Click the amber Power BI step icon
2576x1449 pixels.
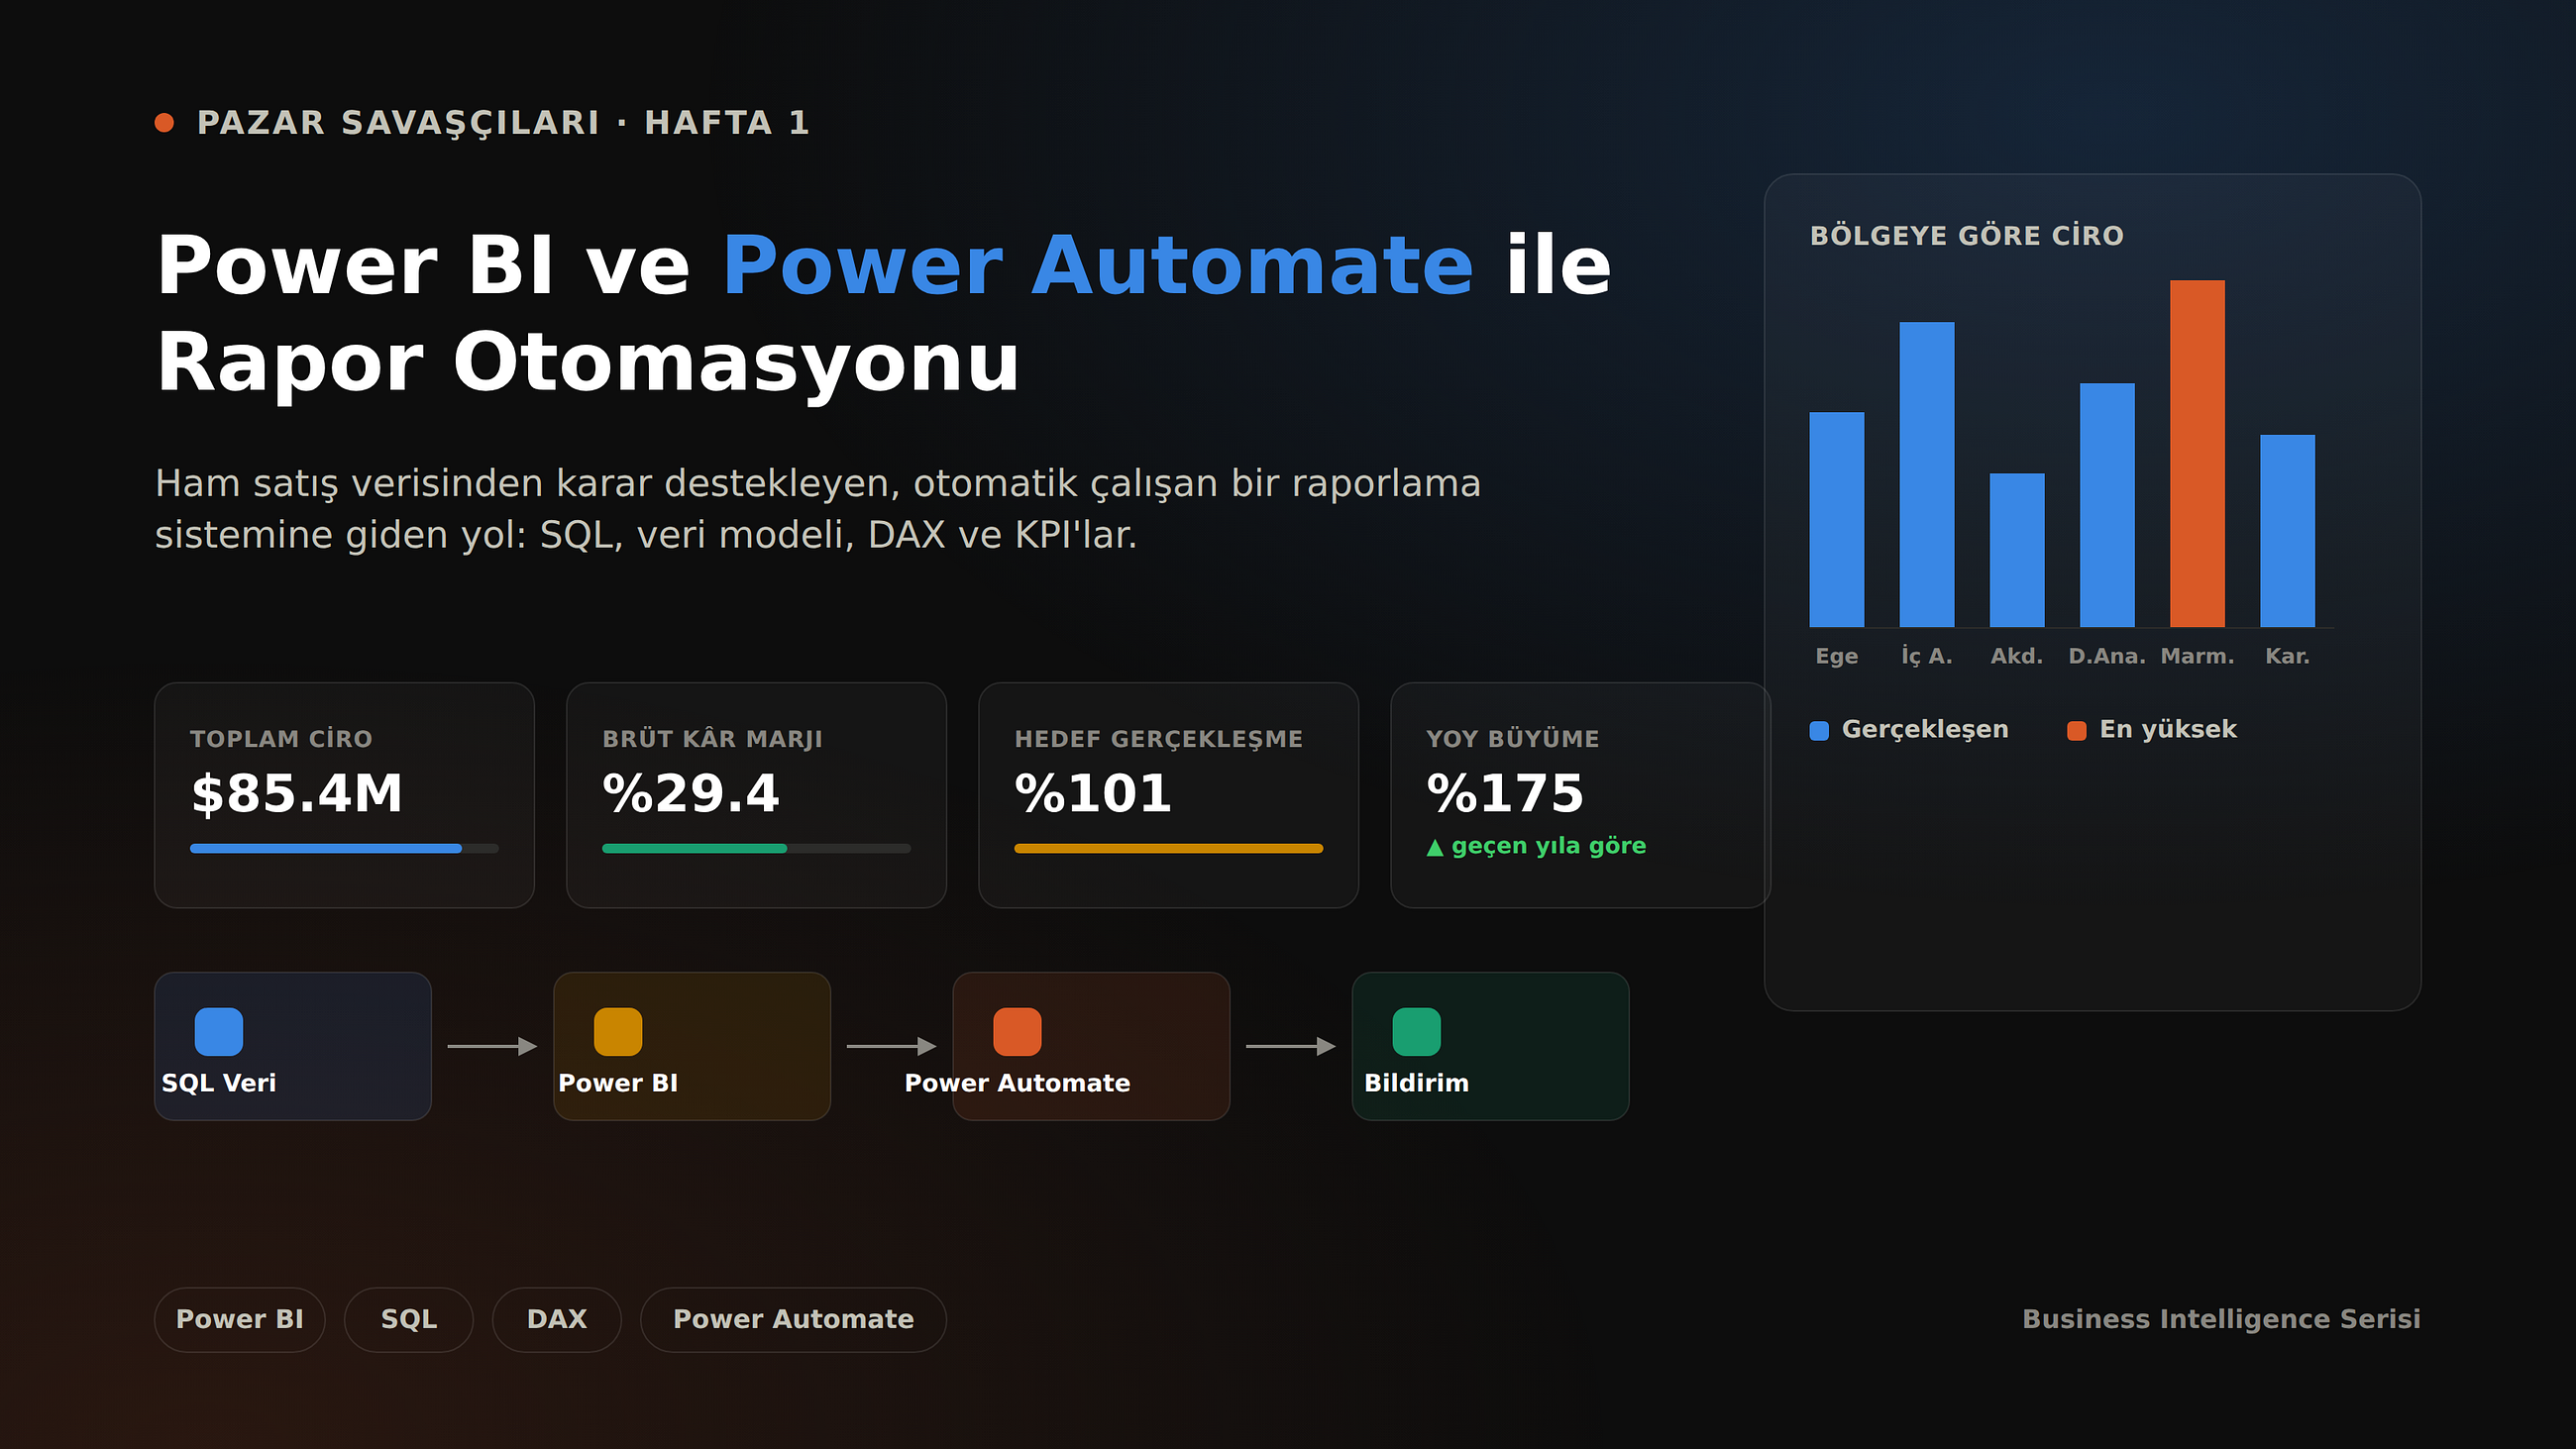tap(618, 1031)
